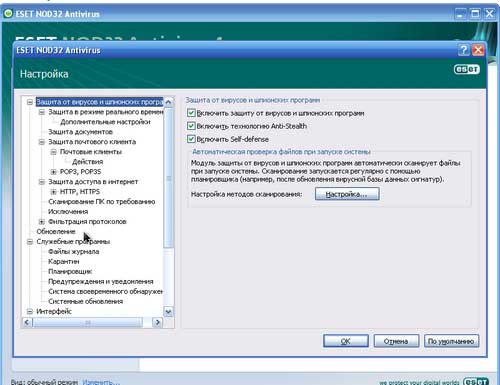
Task: Select Предупреждения и уведомления item
Action: pyautogui.click(x=101, y=282)
